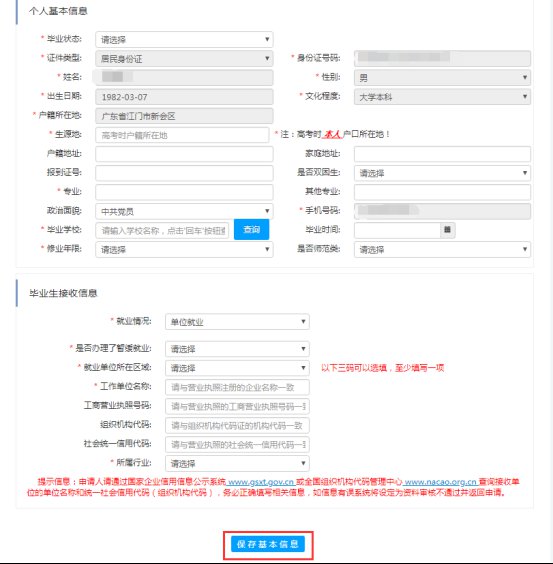Click the 家庭地址 input field
Image resolution: width=553 pixels, height=564 pixels.
[x=442, y=154]
